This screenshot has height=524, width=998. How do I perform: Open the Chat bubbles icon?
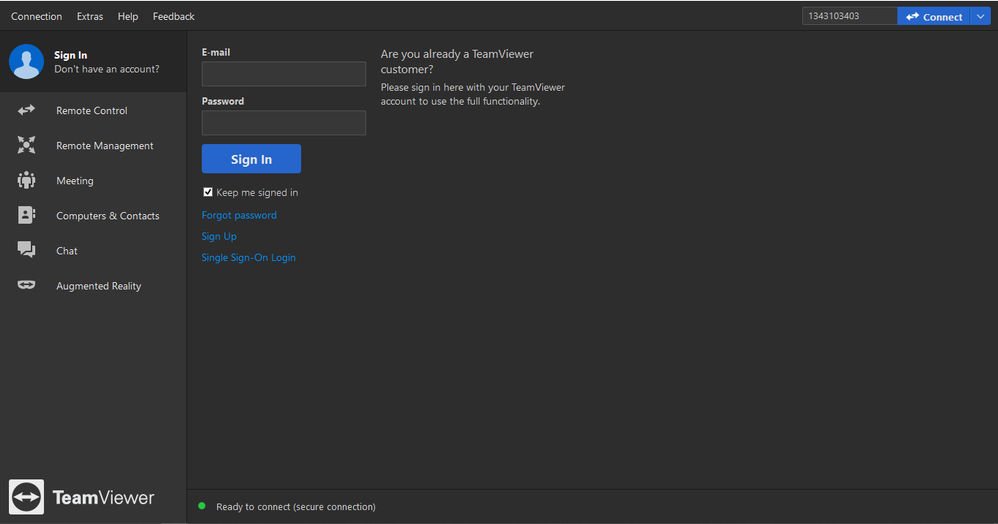(x=26, y=250)
